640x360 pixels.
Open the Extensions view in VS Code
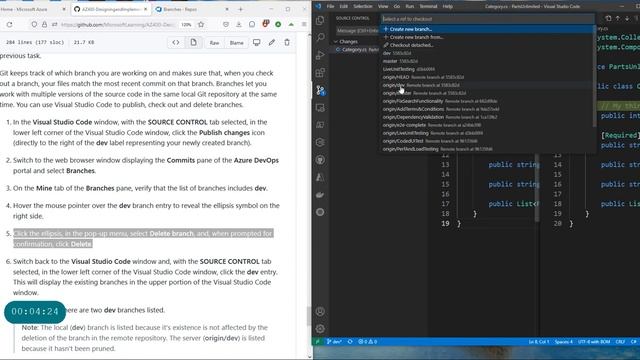[x=320, y=73]
